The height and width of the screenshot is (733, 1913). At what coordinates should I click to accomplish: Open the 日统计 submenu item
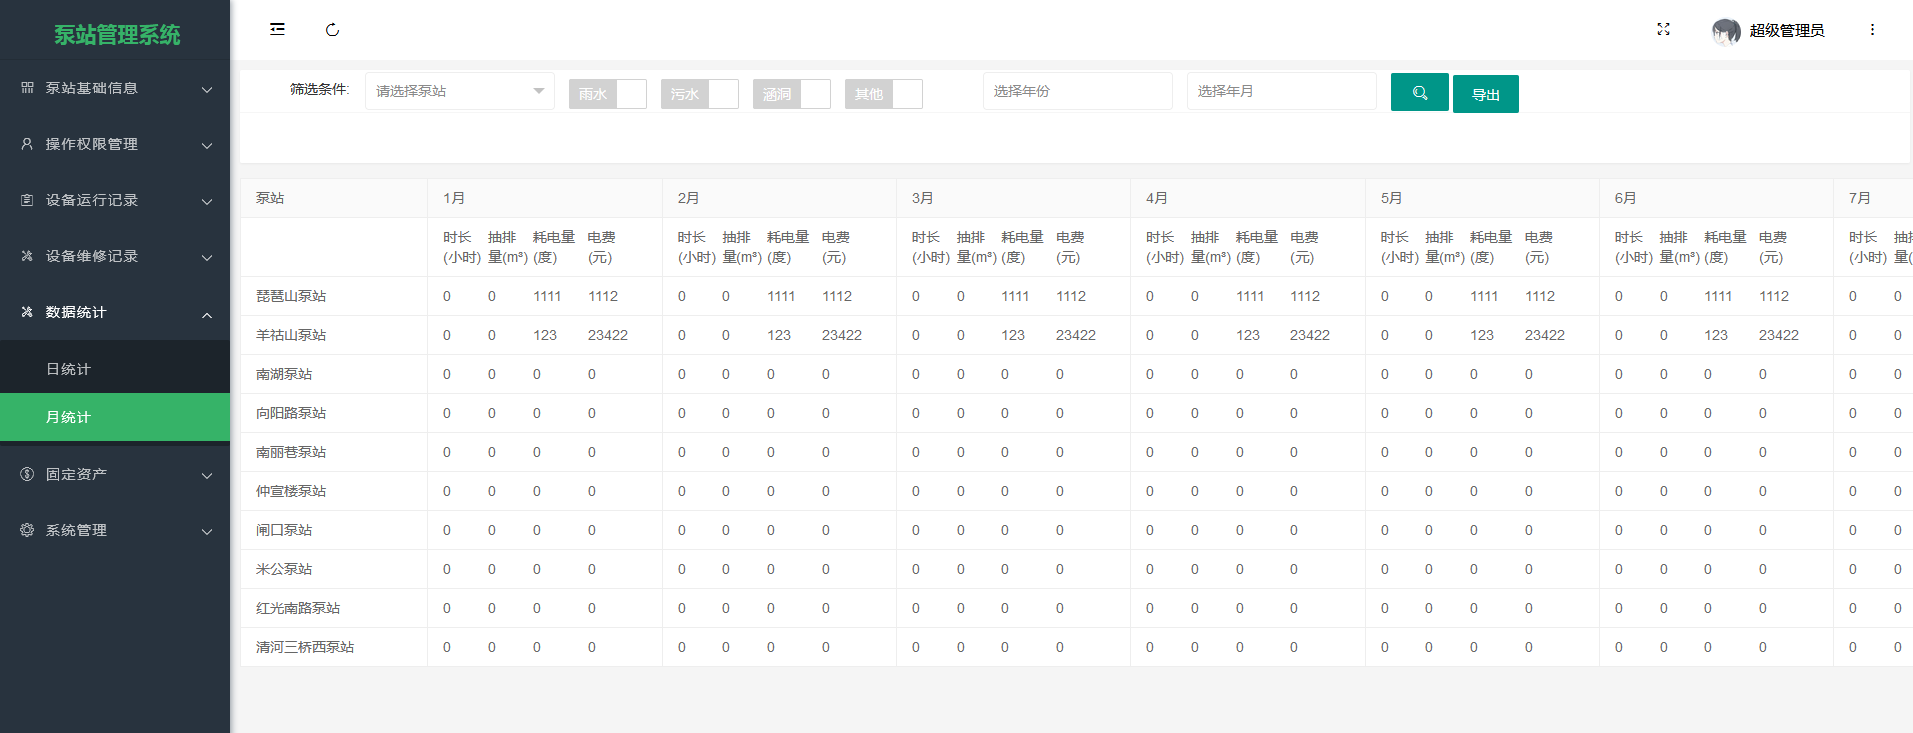(x=115, y=369)
